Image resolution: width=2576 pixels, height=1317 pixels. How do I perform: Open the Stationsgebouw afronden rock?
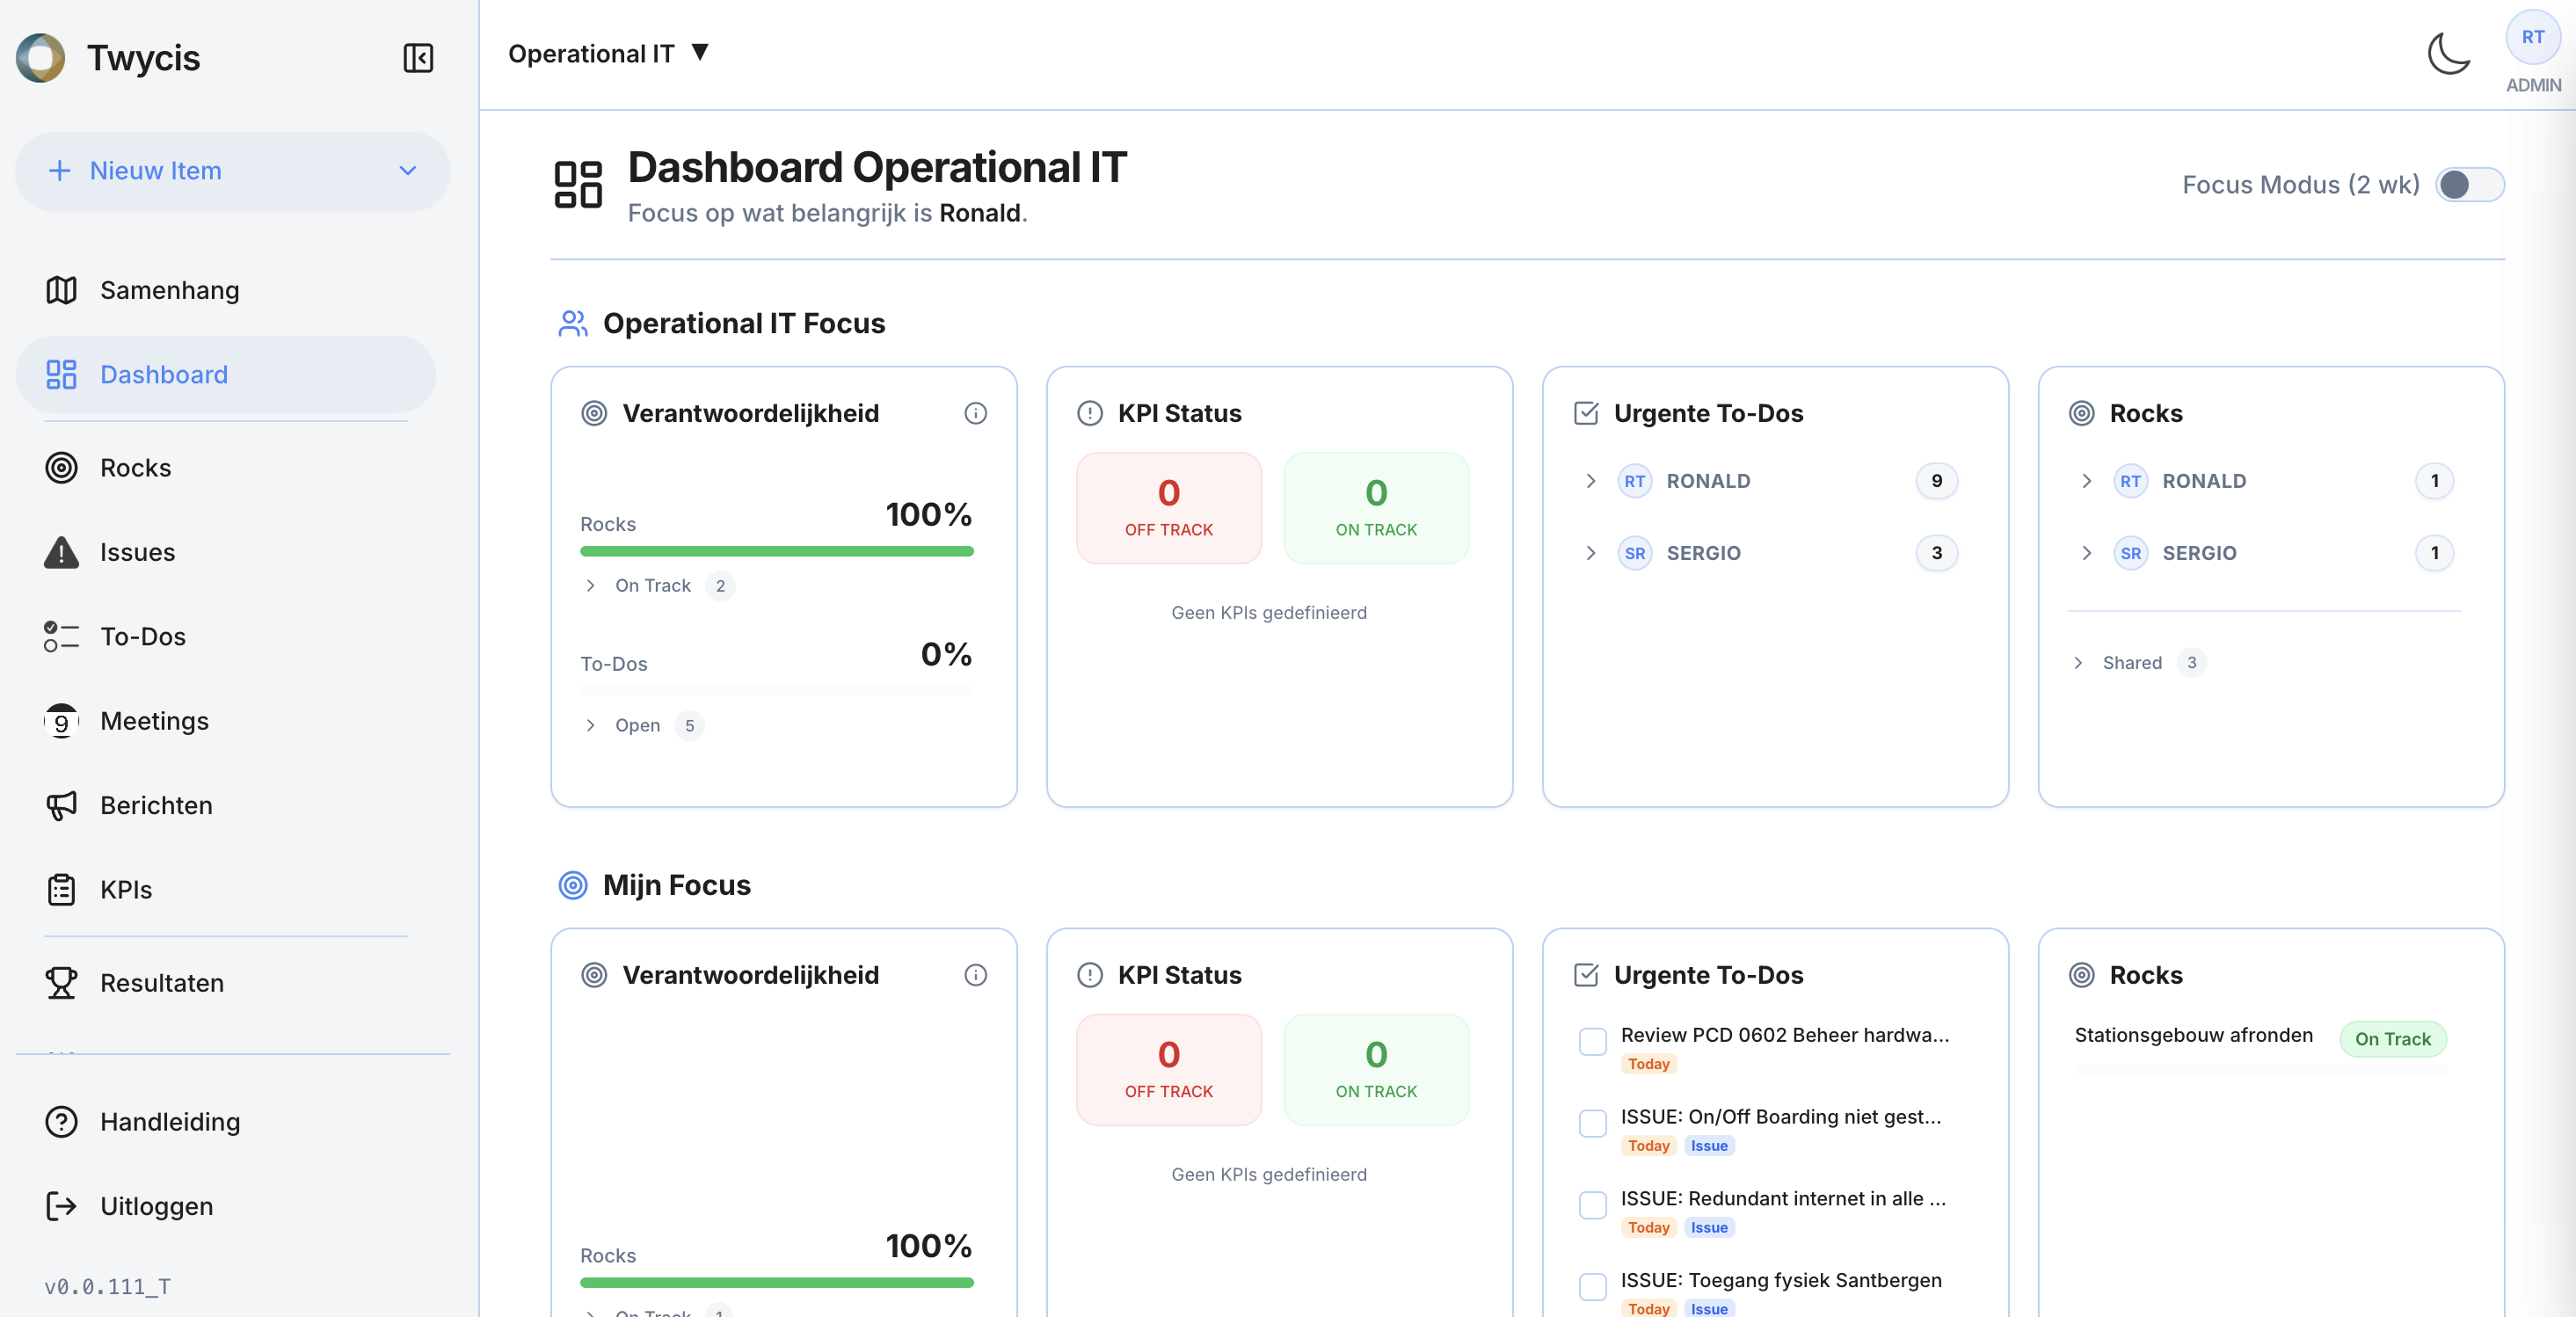tap(2193, 1035)
